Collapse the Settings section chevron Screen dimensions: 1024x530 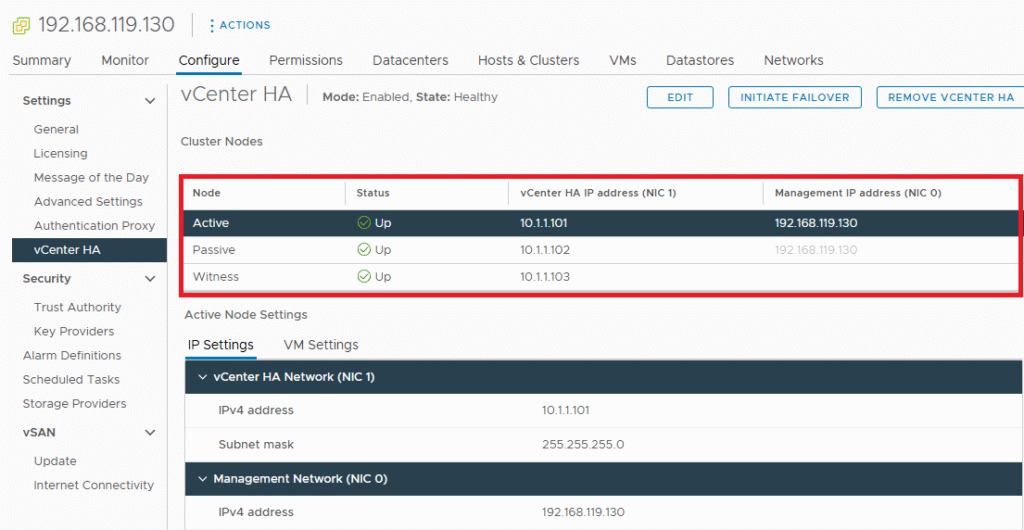(x=150, y=101)
